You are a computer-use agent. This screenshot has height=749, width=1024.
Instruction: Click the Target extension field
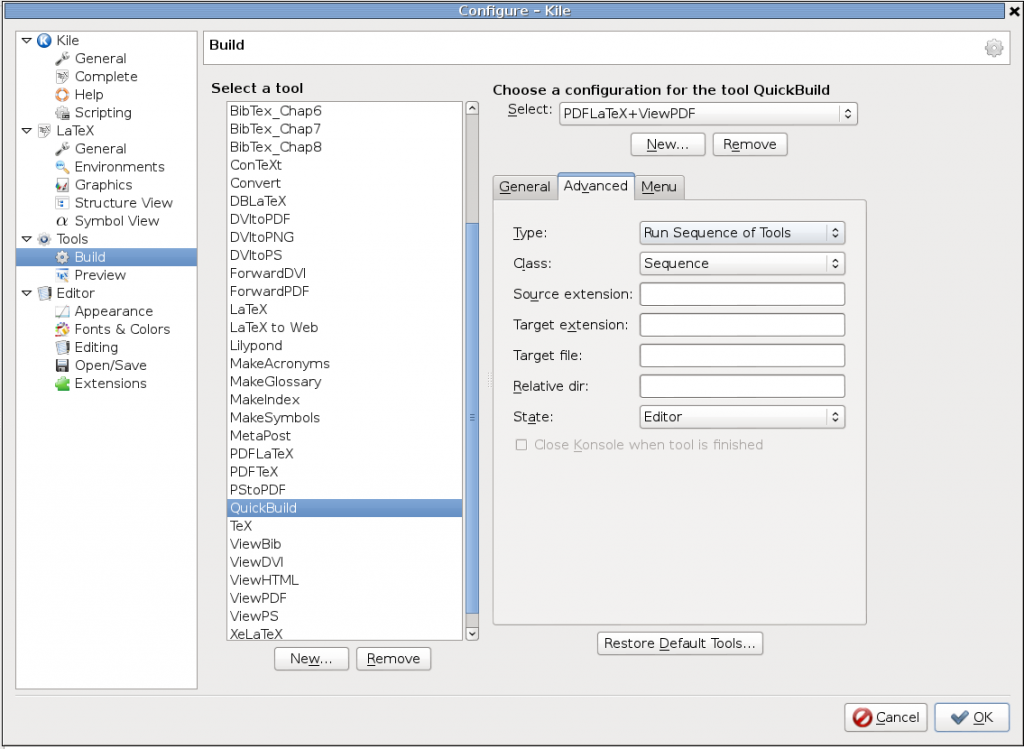click(x=742, y=325)
